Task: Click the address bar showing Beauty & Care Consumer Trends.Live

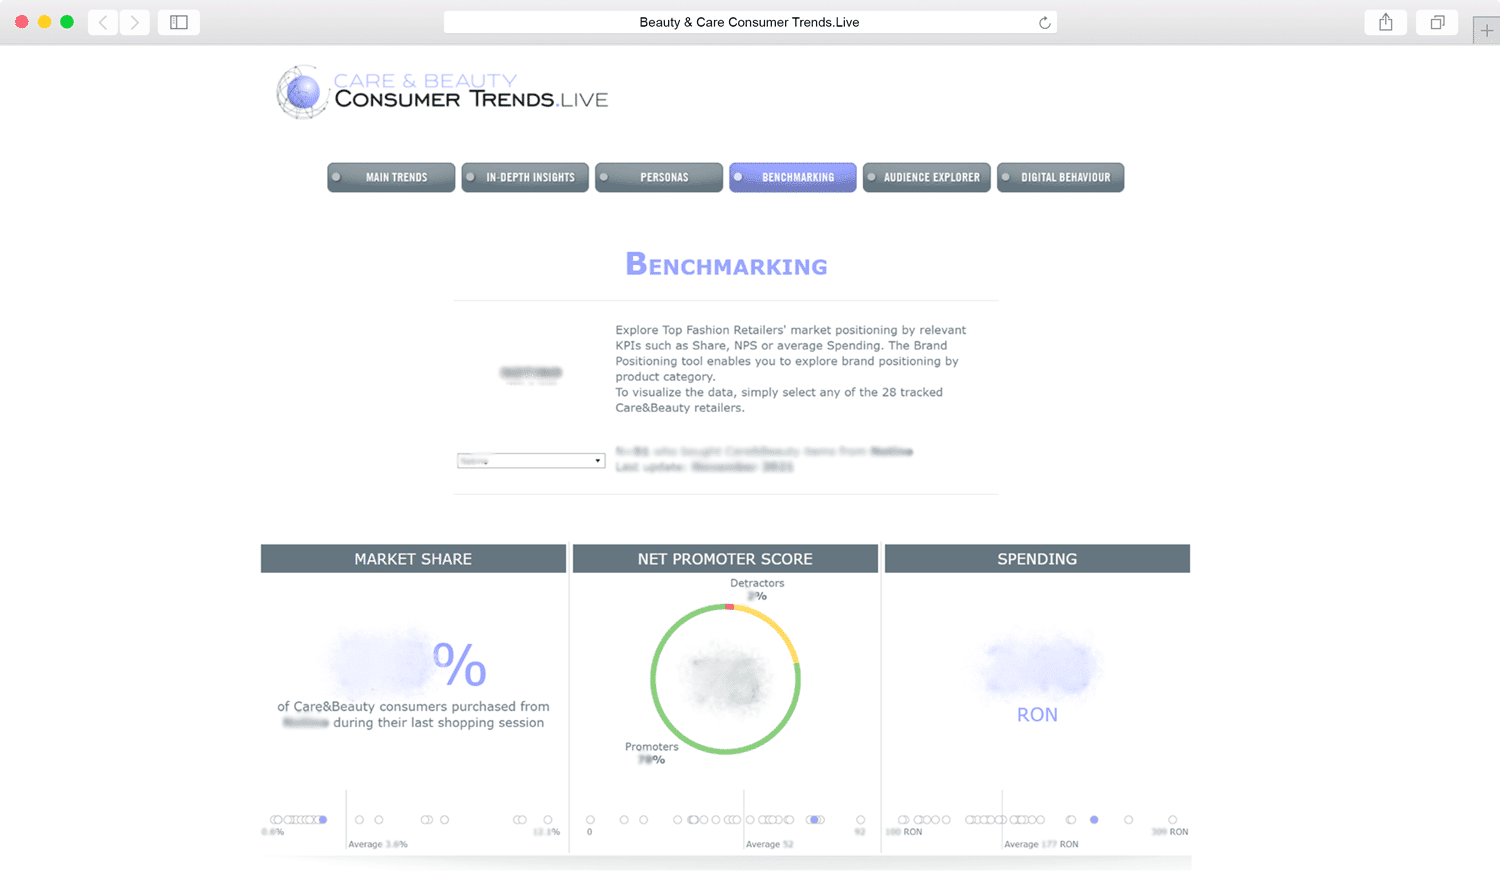Action: pyautogui.click(x=750, y=22)
